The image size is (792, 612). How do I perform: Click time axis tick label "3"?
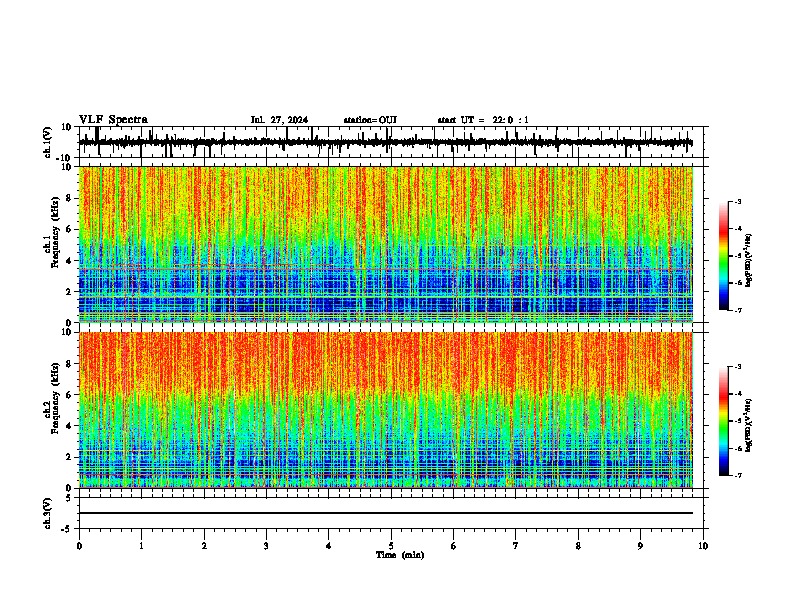(x=266, y=546)
